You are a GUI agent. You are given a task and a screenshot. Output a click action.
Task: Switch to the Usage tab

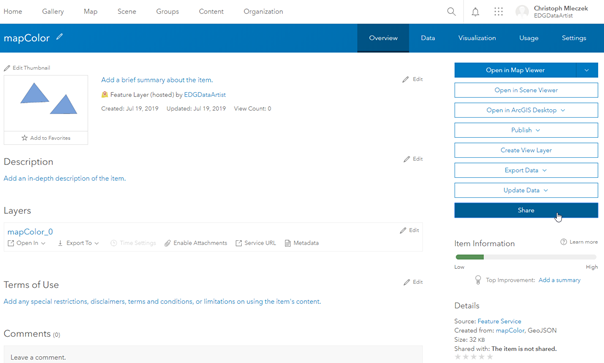coord(528,38)
